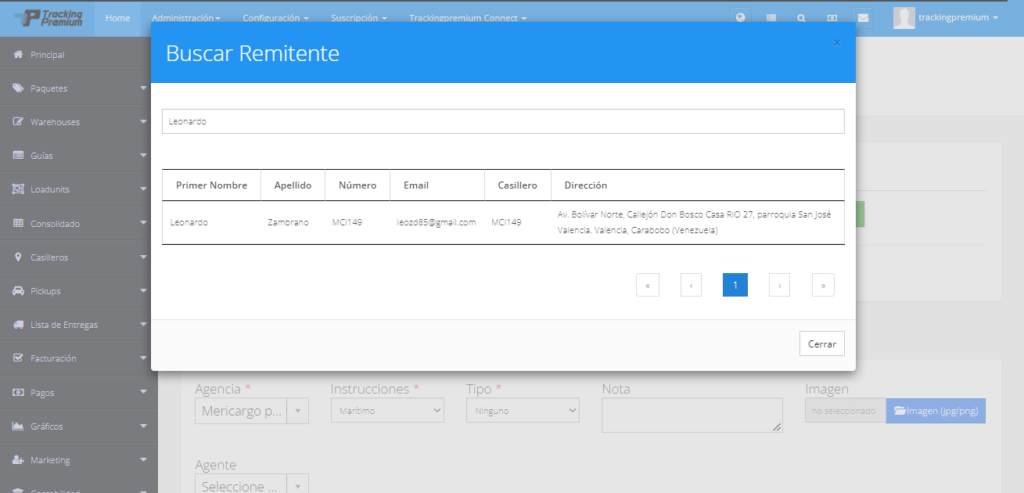Click the search field containing Leonardo
The image size is (1024, 493).
tap(503, 121)
